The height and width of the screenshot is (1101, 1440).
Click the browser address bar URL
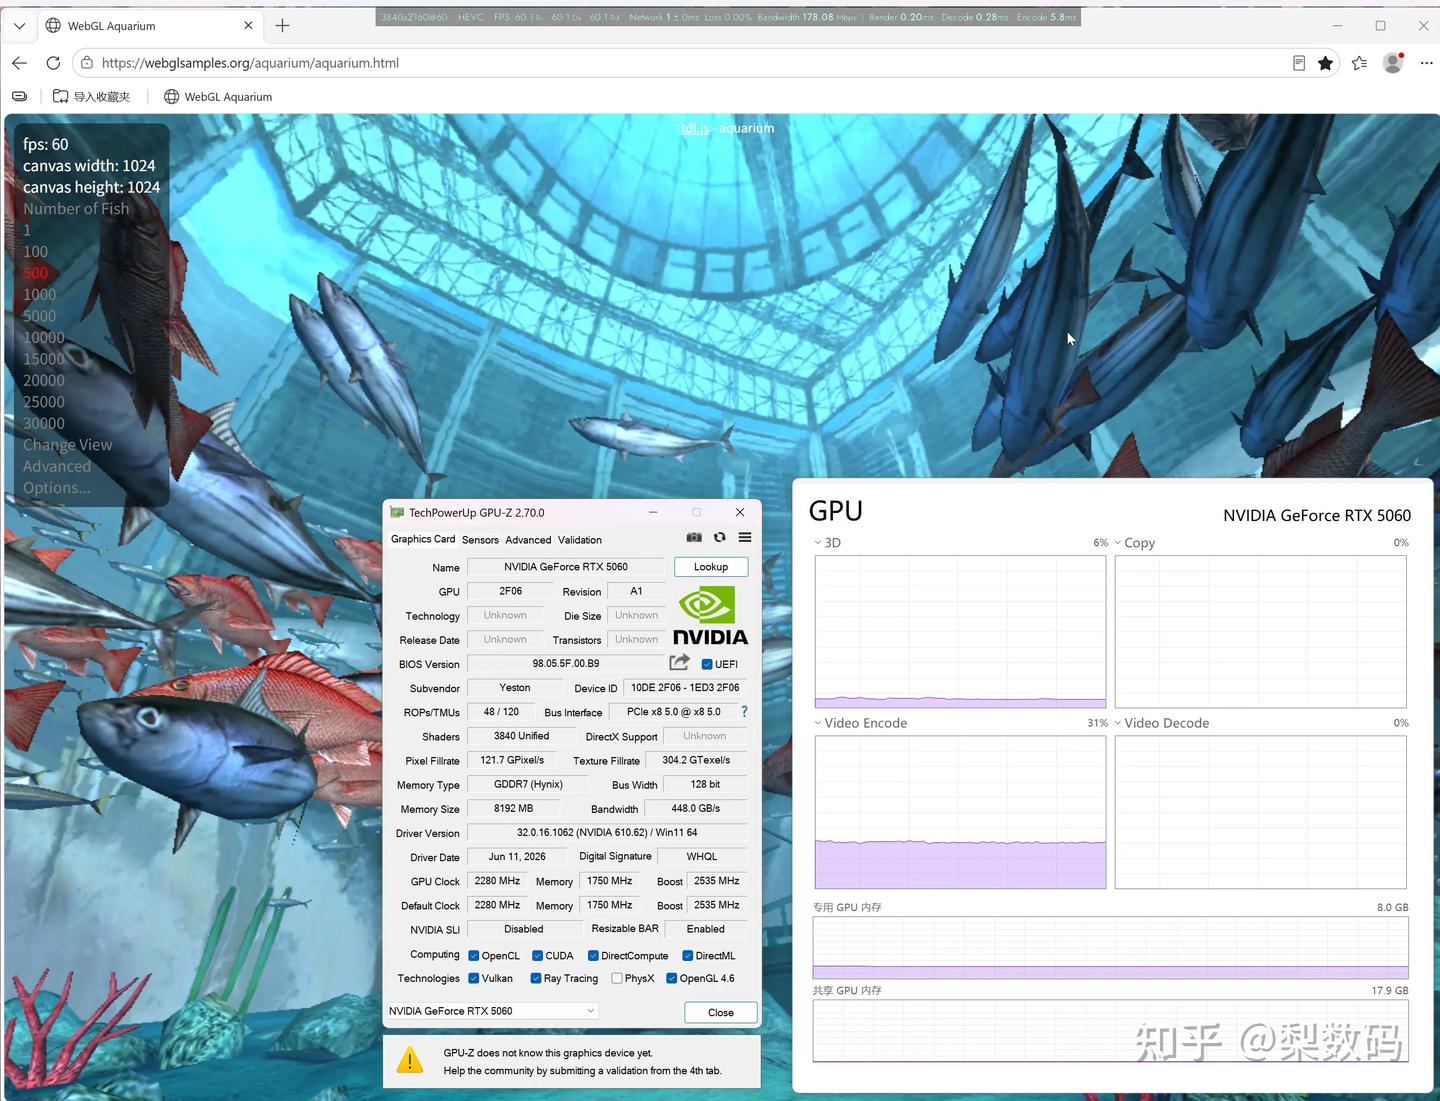pos(250,63)
